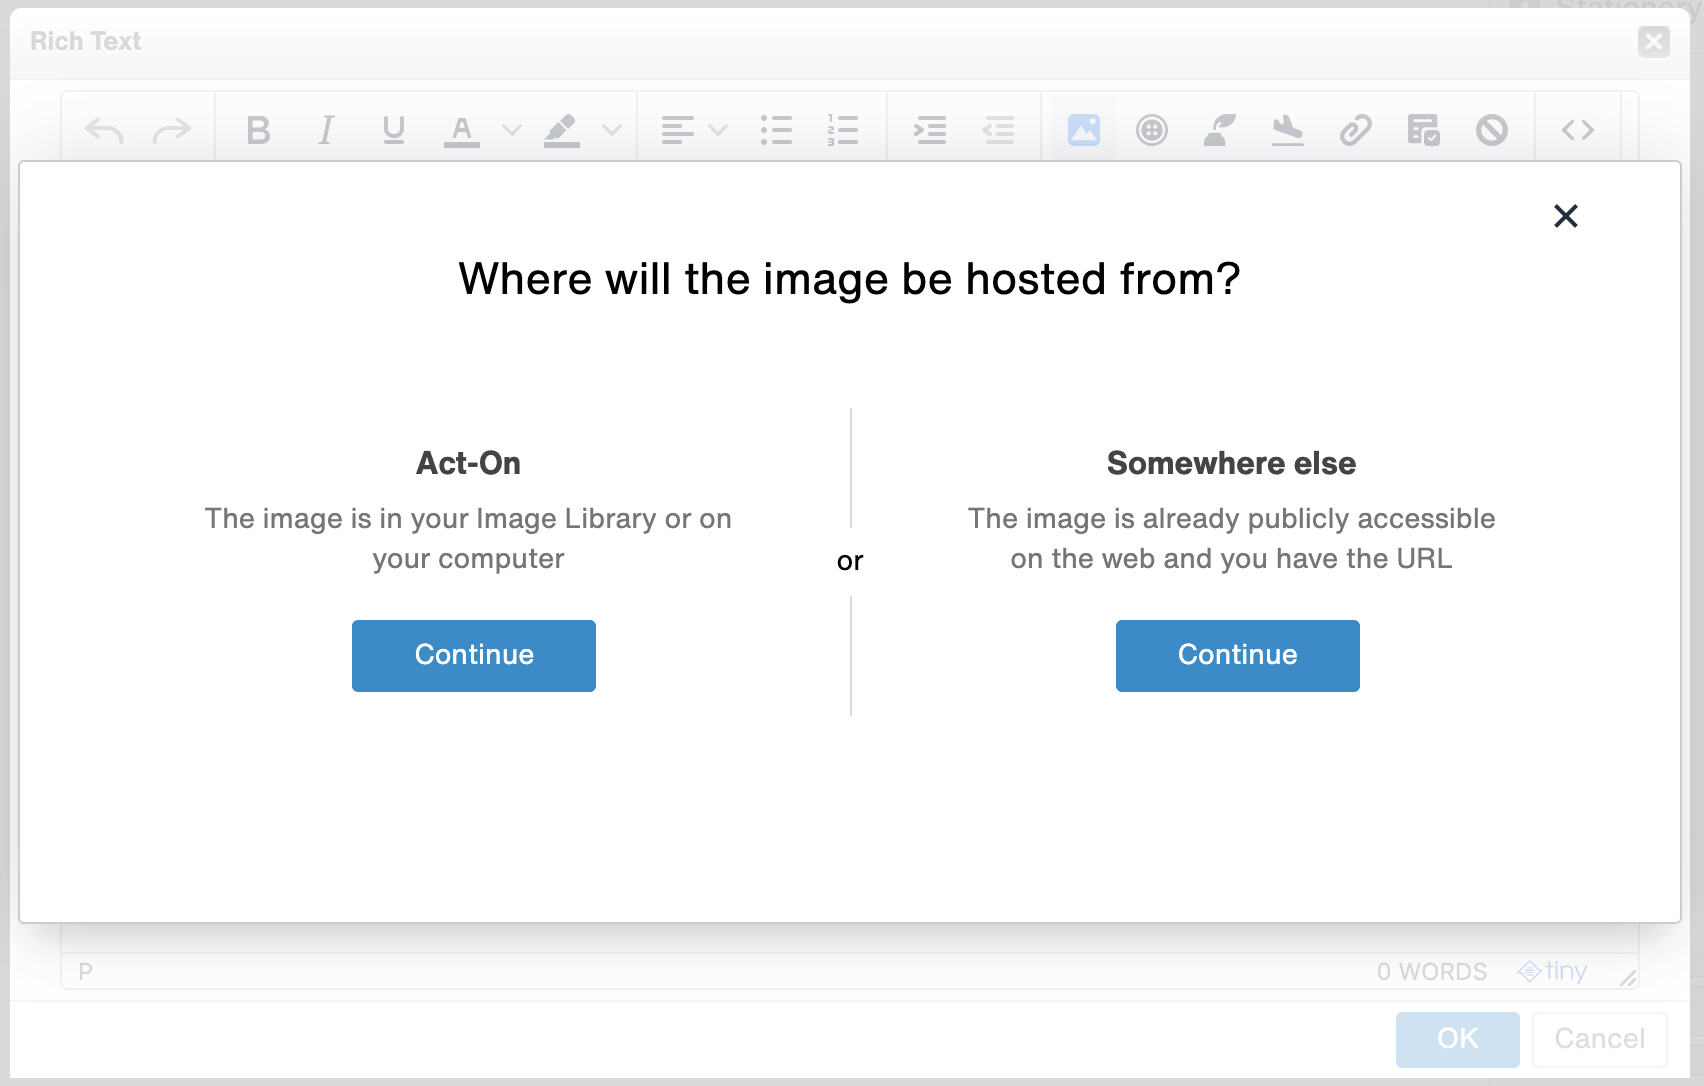Click the tiny logo link in status bar
Screen dimensions: 1704x1086
1552,971
